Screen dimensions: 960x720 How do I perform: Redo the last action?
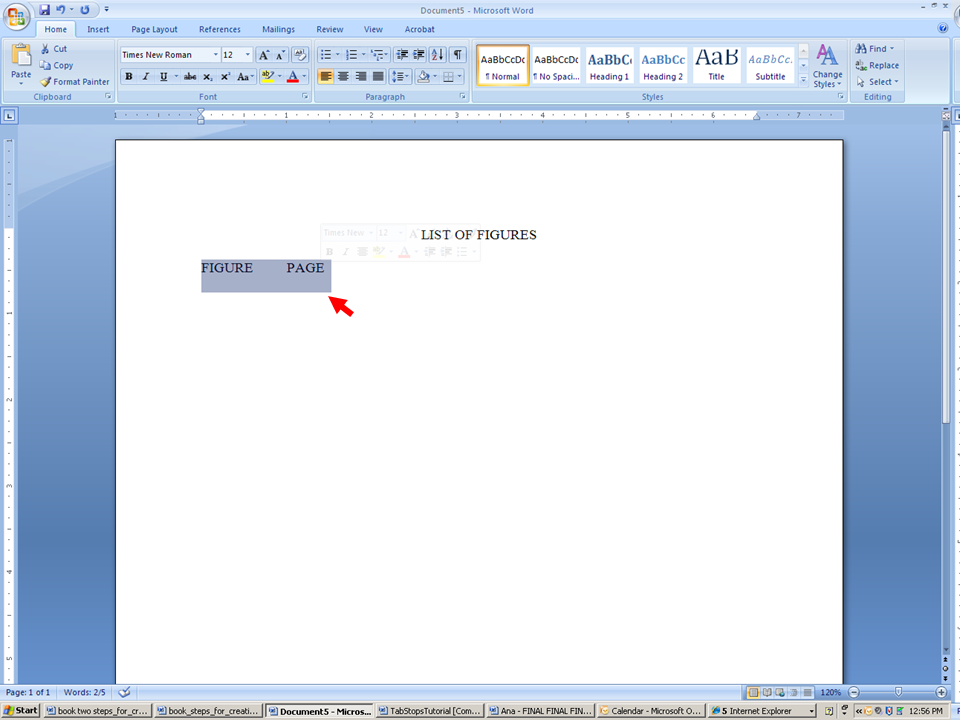(85, 10)
